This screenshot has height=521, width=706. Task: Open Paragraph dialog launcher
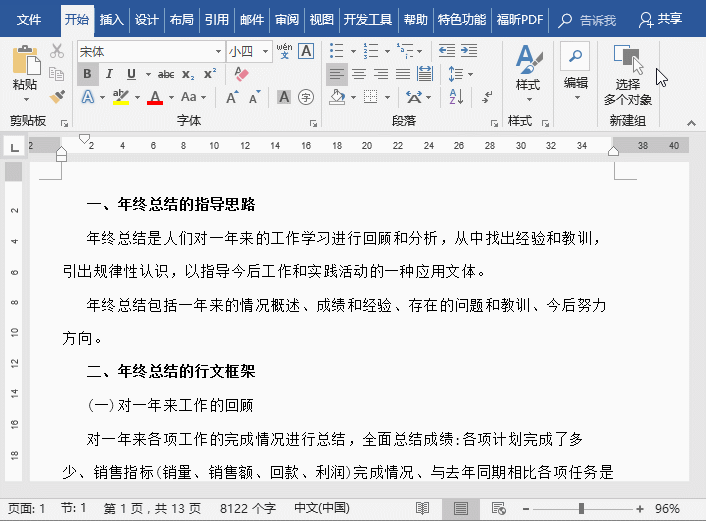tap(494, 123)
